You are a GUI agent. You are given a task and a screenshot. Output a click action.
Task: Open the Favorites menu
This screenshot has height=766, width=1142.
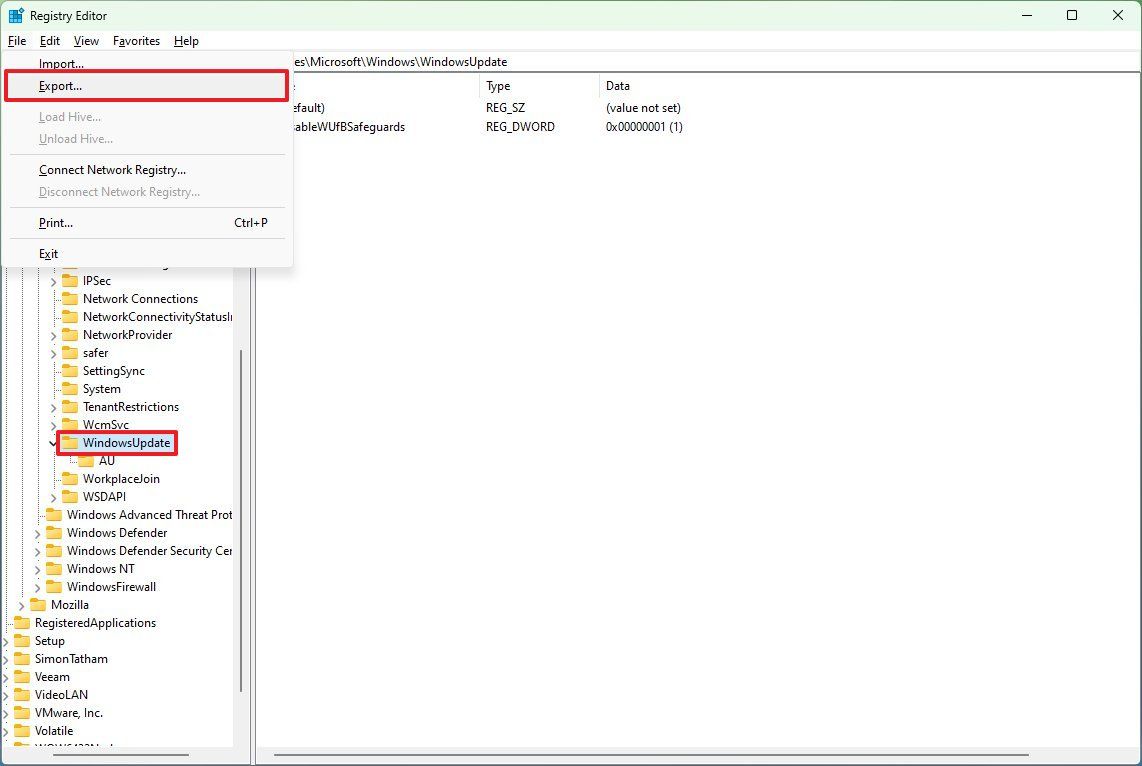[x=136, y=41]
